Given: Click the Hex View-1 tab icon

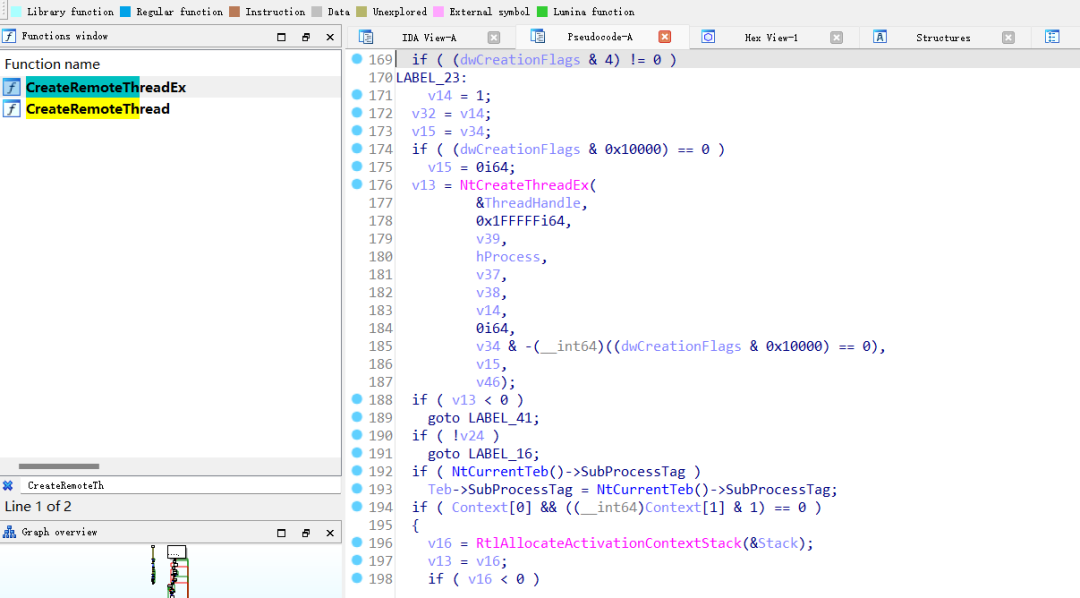Looking at the screenshot, I should pyautogui.click(x=707, y=37).
